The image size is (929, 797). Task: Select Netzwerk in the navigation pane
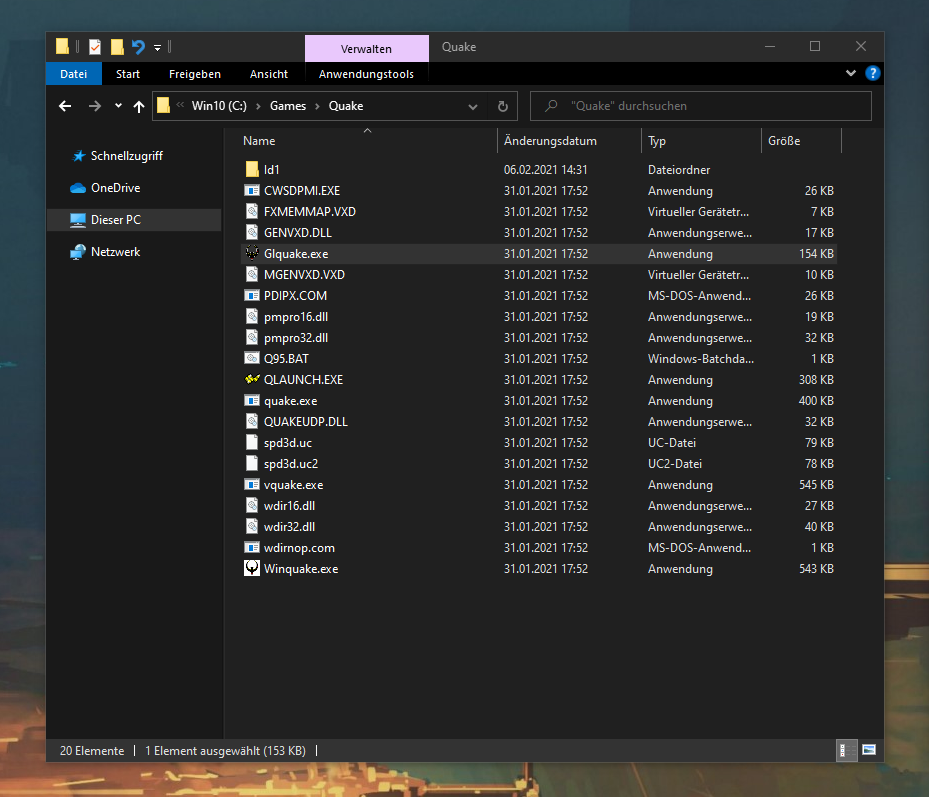[x=116, y=252]
